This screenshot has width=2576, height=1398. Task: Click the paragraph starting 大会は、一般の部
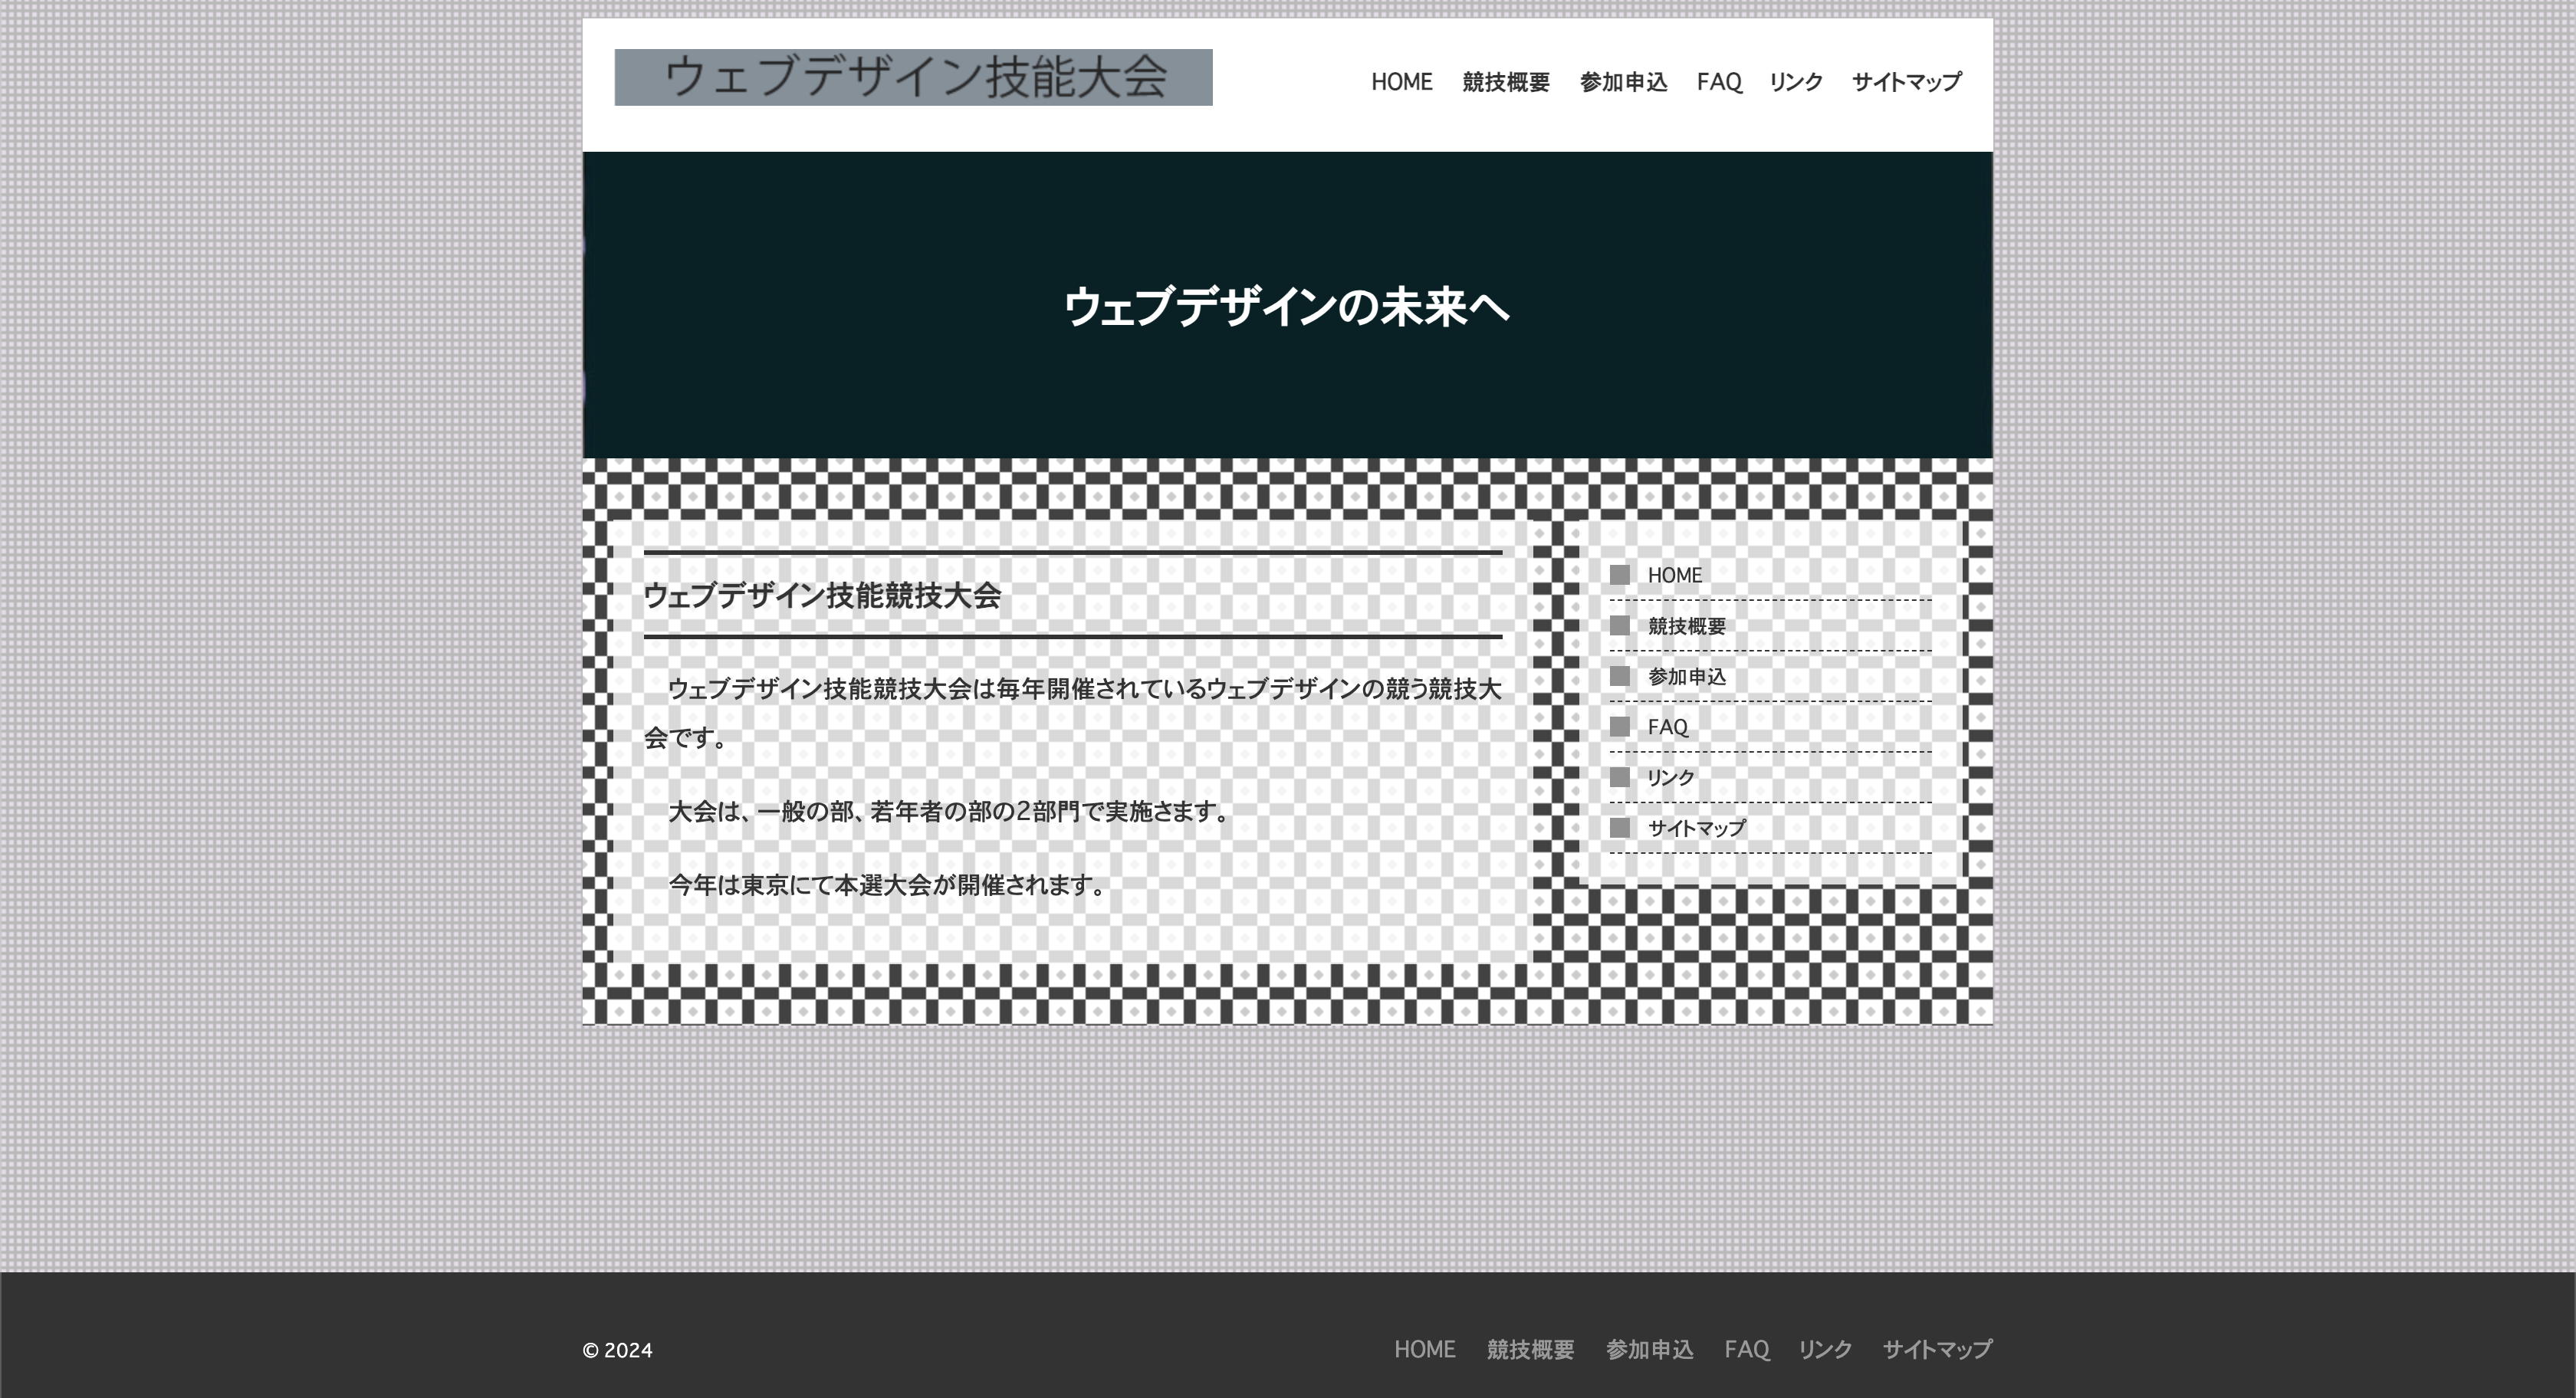948,811
